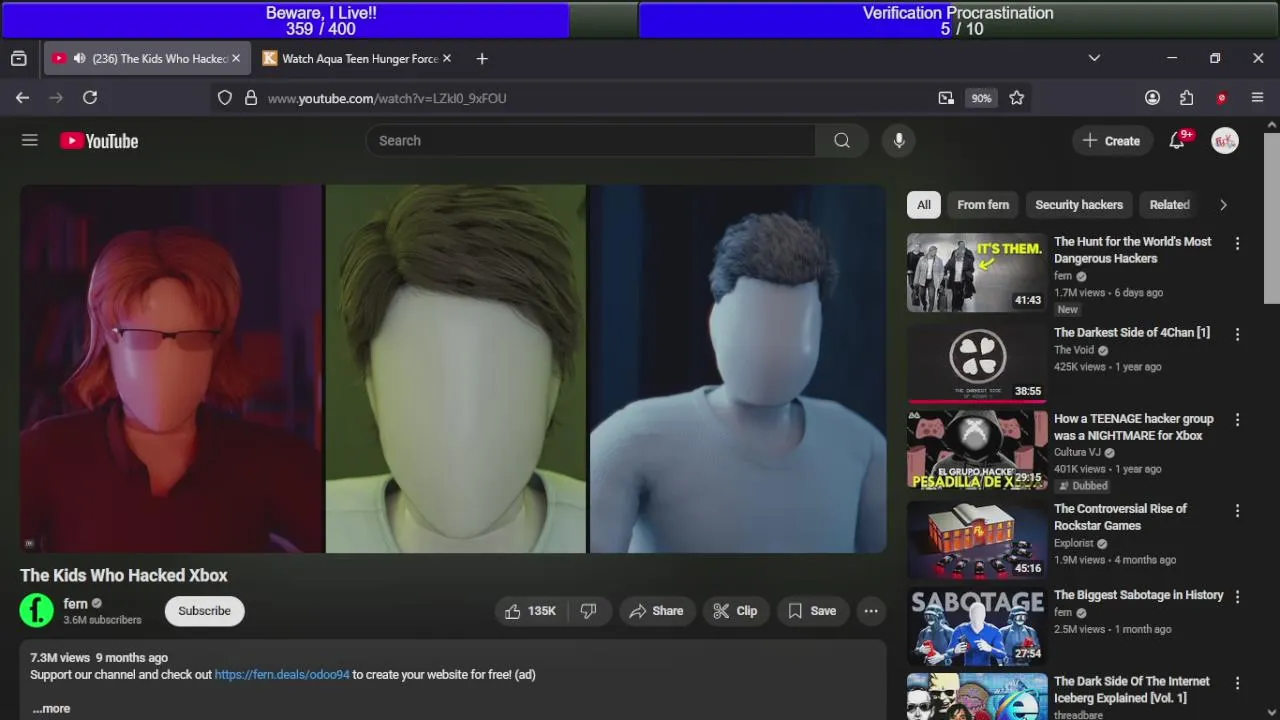Click the Beware, I Live!! progress bar
Viewport: 1280px width, 720px height.
click(321, 20)
